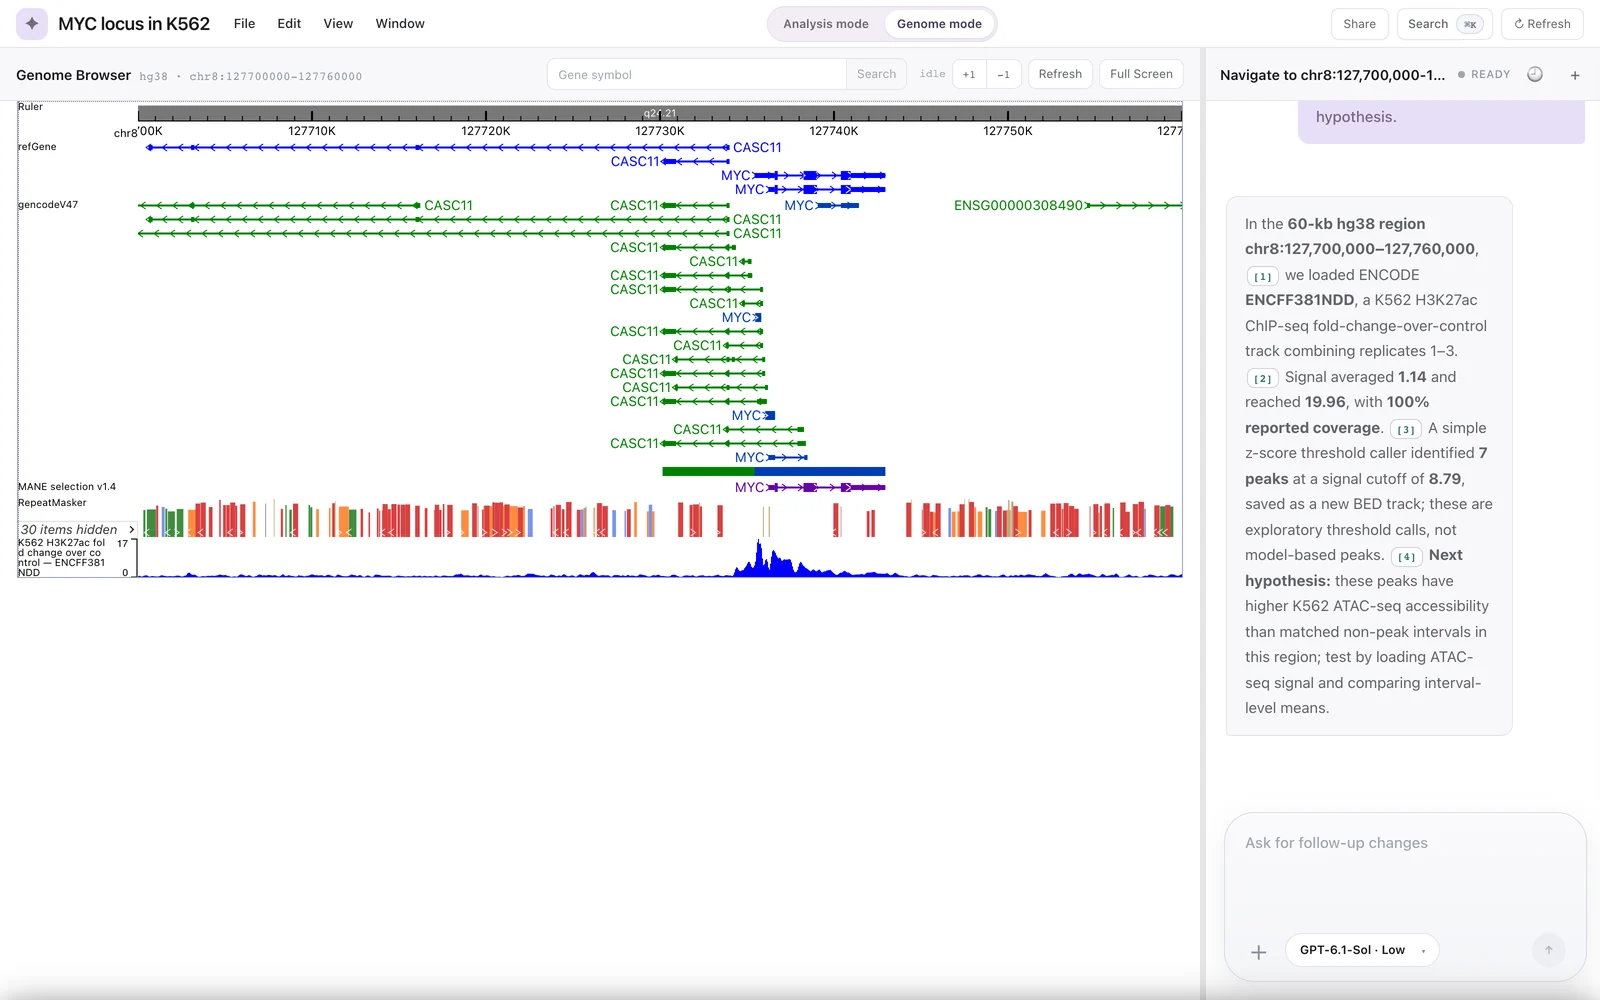
Task: Expand the 30 items hidden row
Action: pos(78,529)
